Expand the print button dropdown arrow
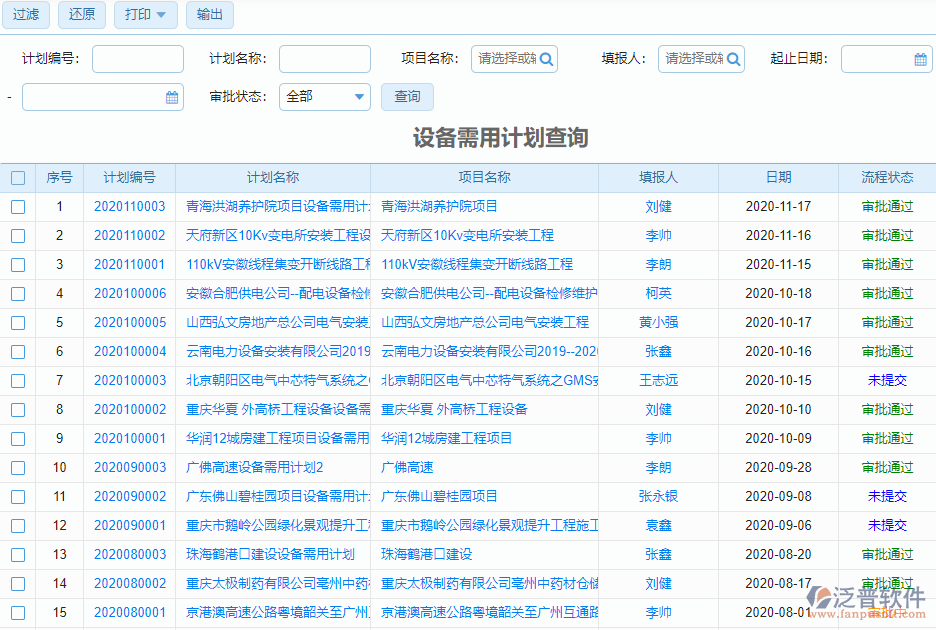 163,15
